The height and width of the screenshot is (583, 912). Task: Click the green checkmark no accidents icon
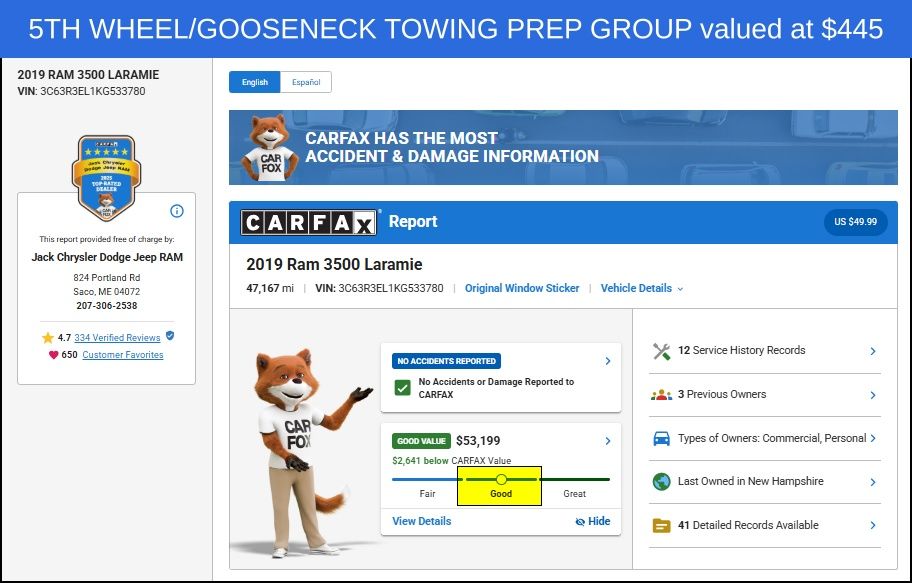pyautogui.click(x=402, y=388)
